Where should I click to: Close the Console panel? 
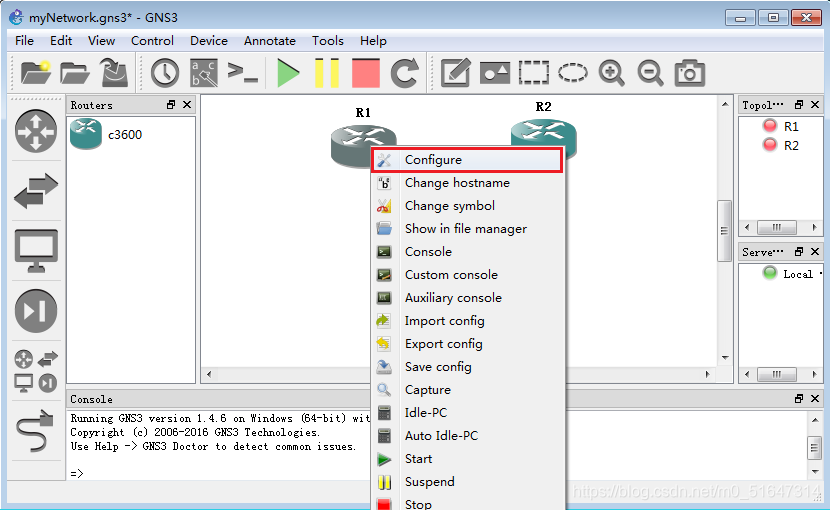(815, 399)
